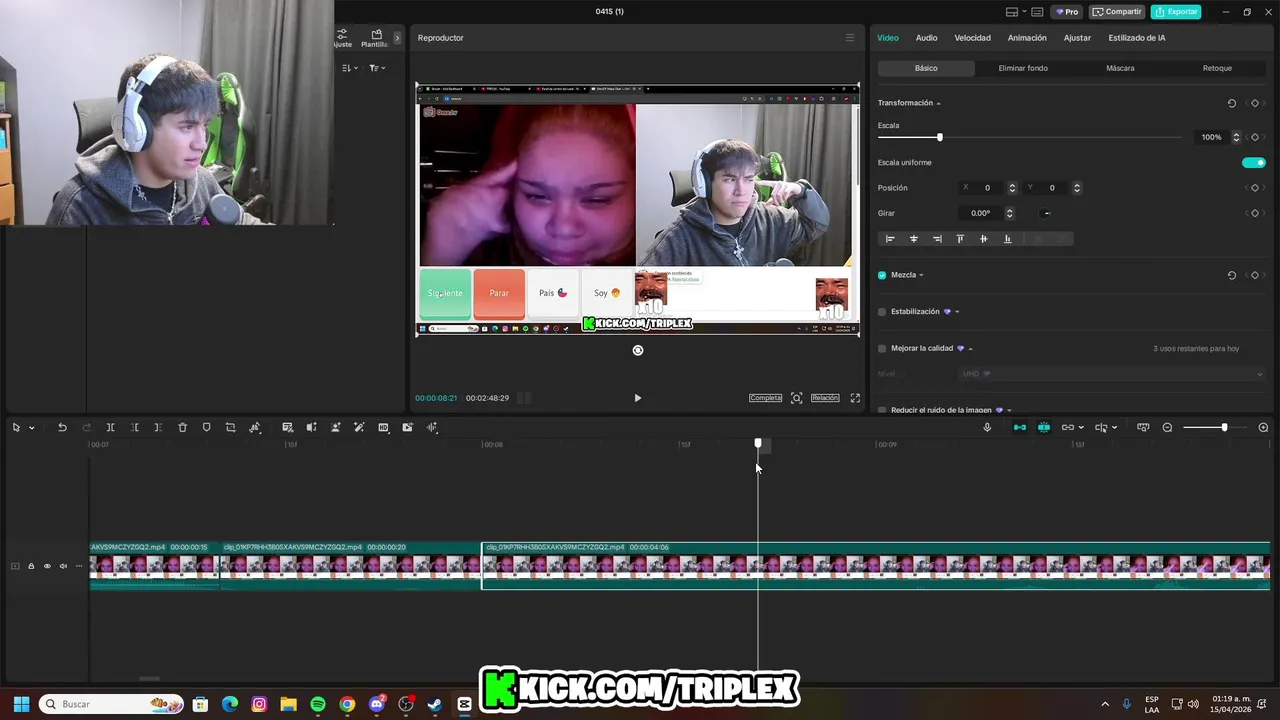Open the Animación tab
Viewport: 1280px width, 720px height.
click(1027, 38)
